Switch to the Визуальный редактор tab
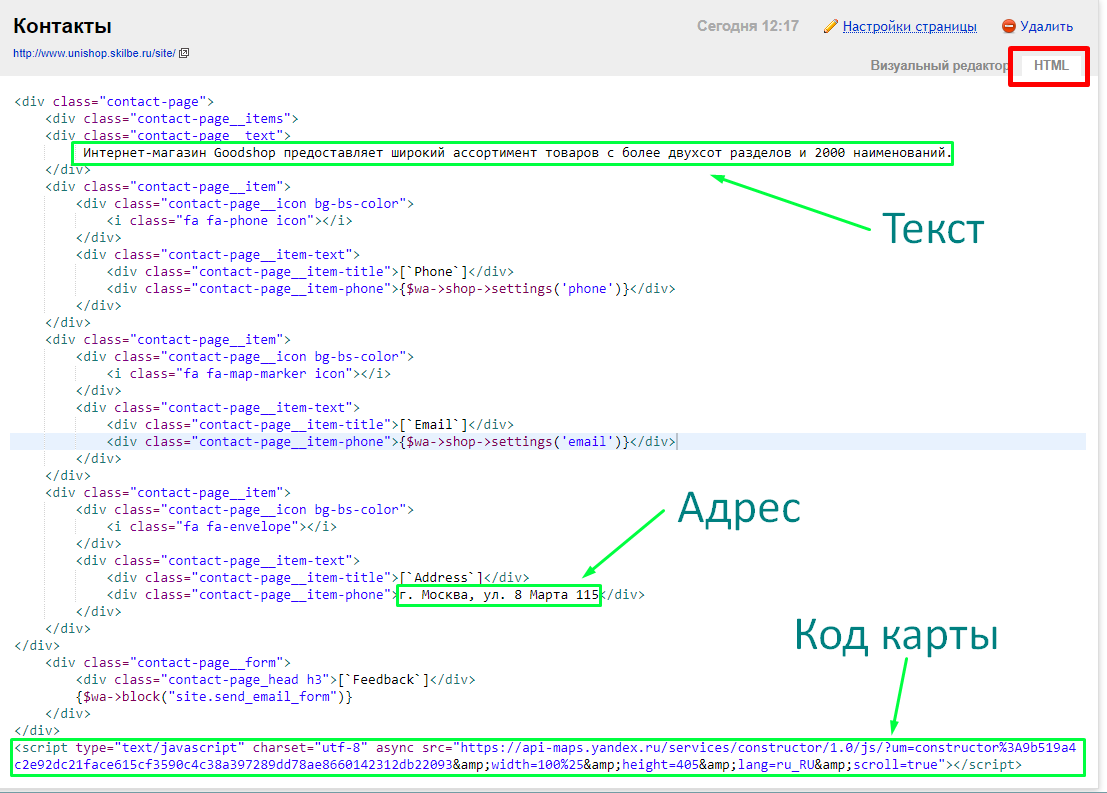The height and width of the screenshot is (793, 1107). coord(939,66)
